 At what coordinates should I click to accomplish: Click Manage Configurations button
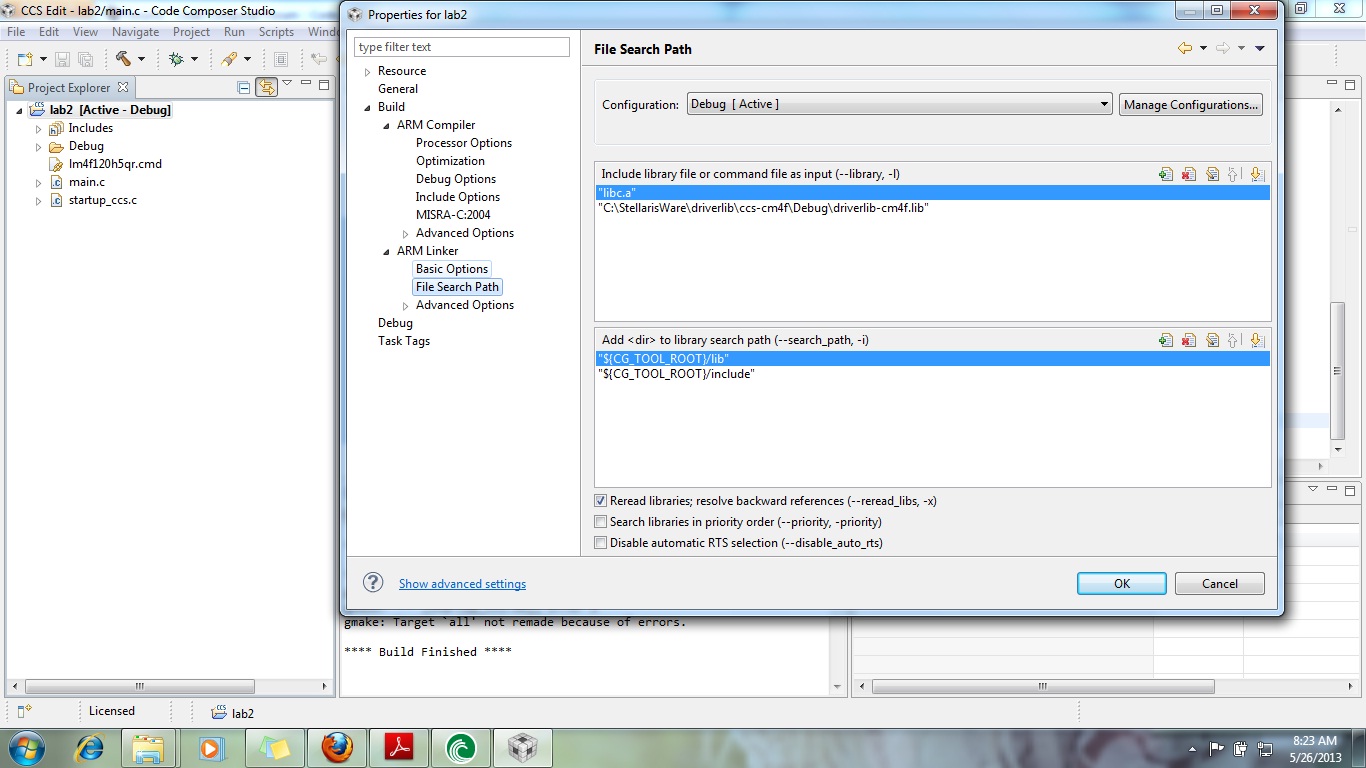coord(1191,104)
